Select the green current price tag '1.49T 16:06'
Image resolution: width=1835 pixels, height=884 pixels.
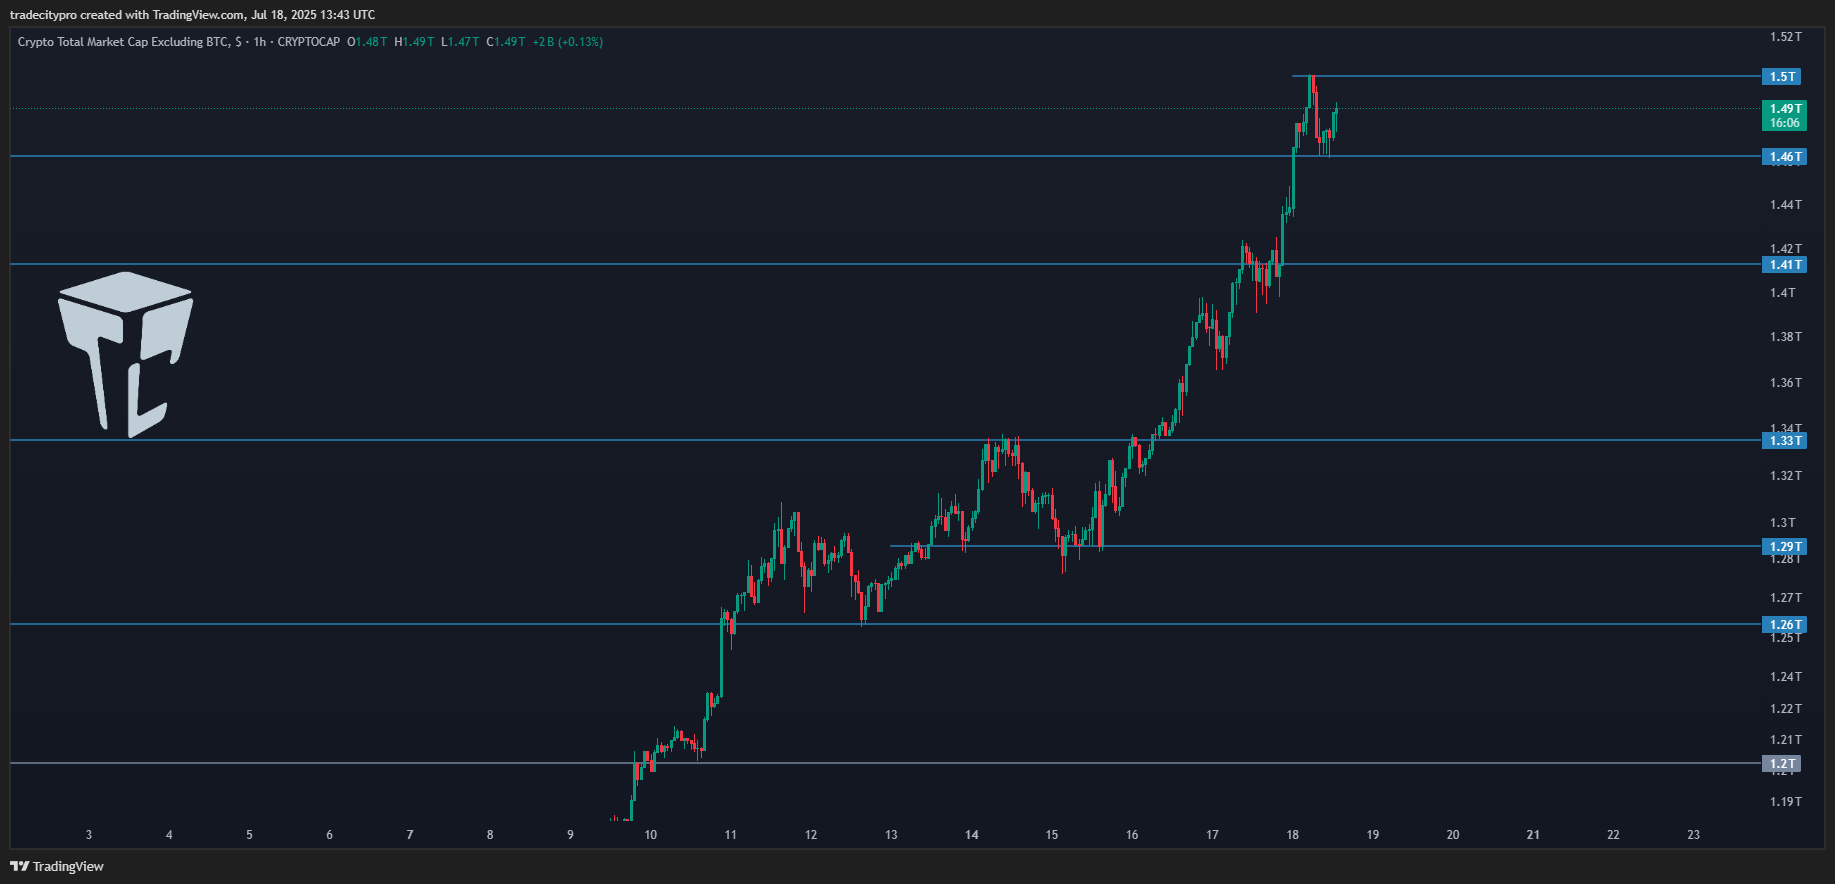(1784, 116)
